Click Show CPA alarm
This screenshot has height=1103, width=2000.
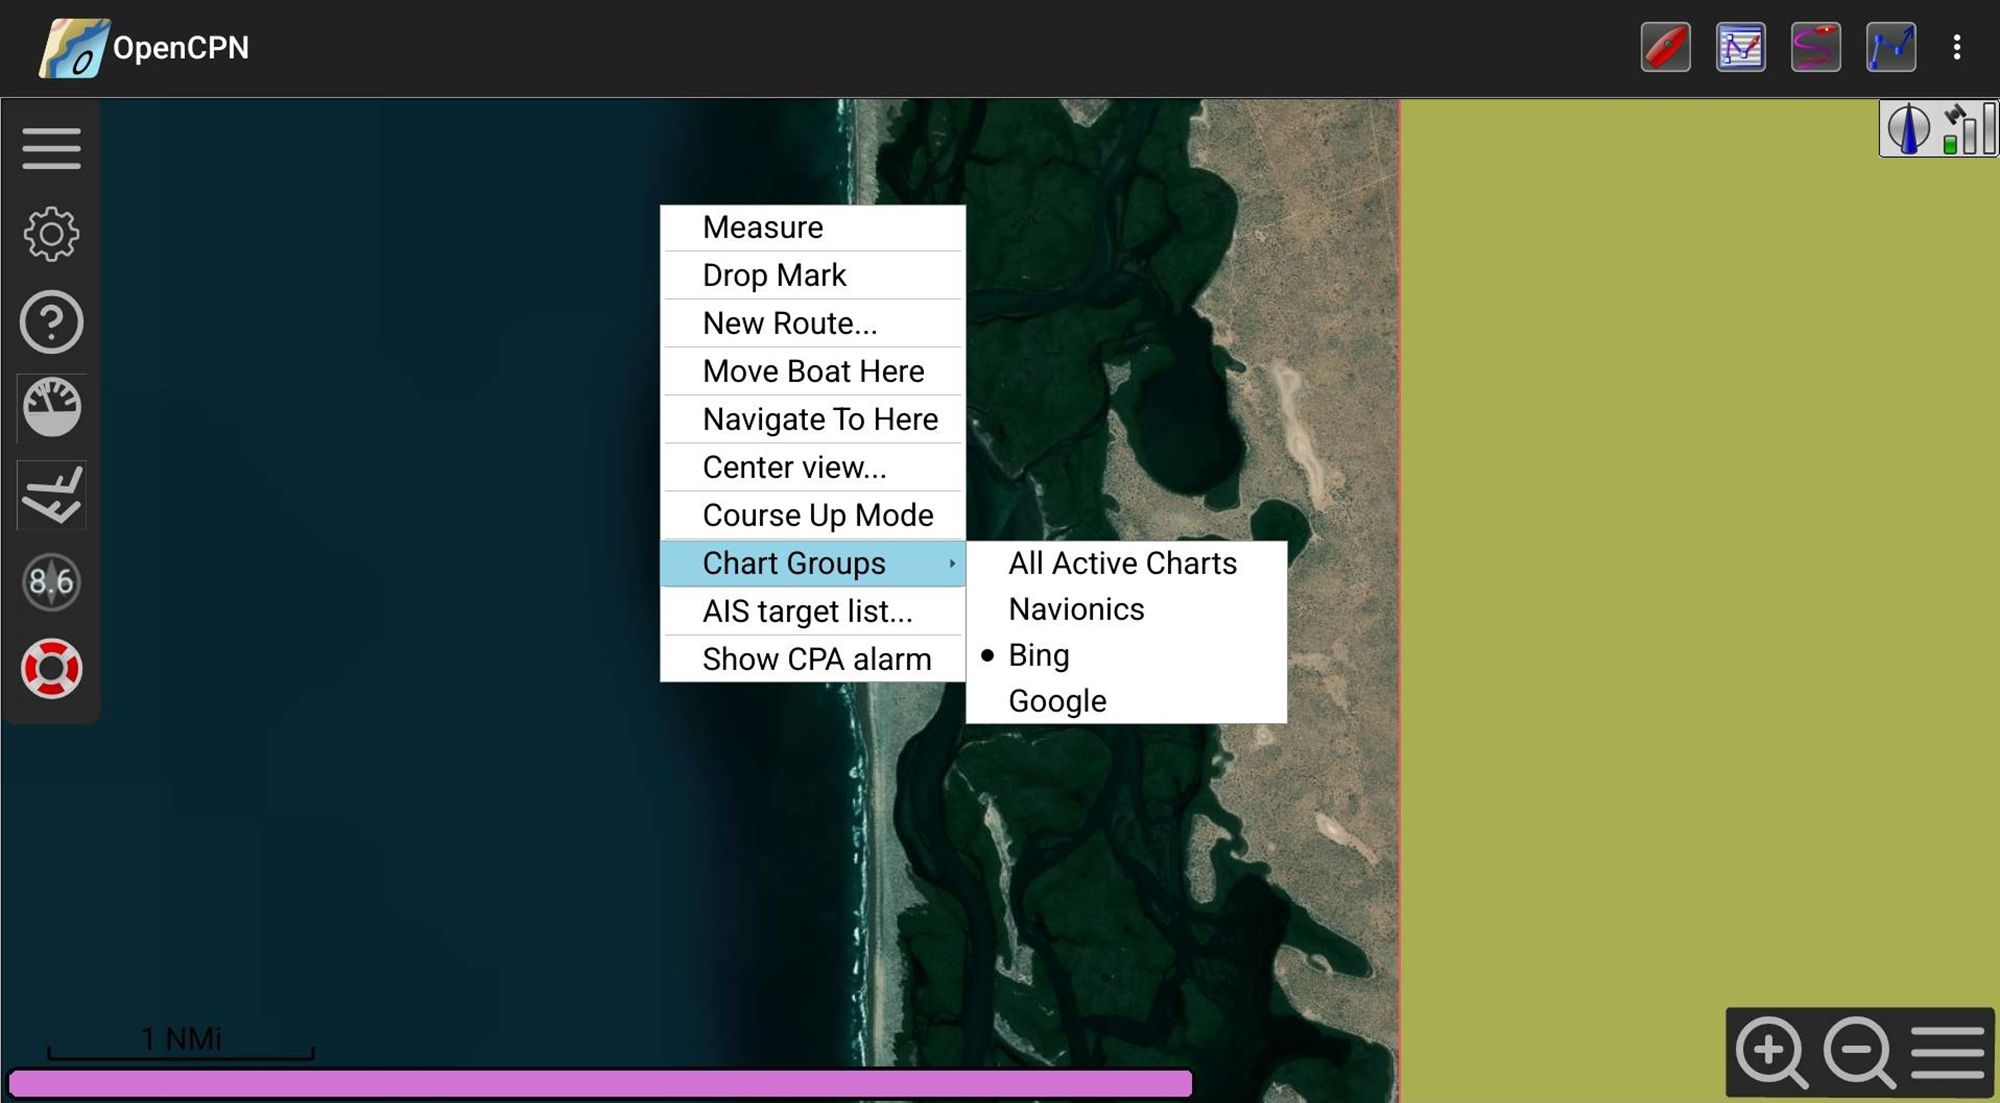tap(816, 658)
